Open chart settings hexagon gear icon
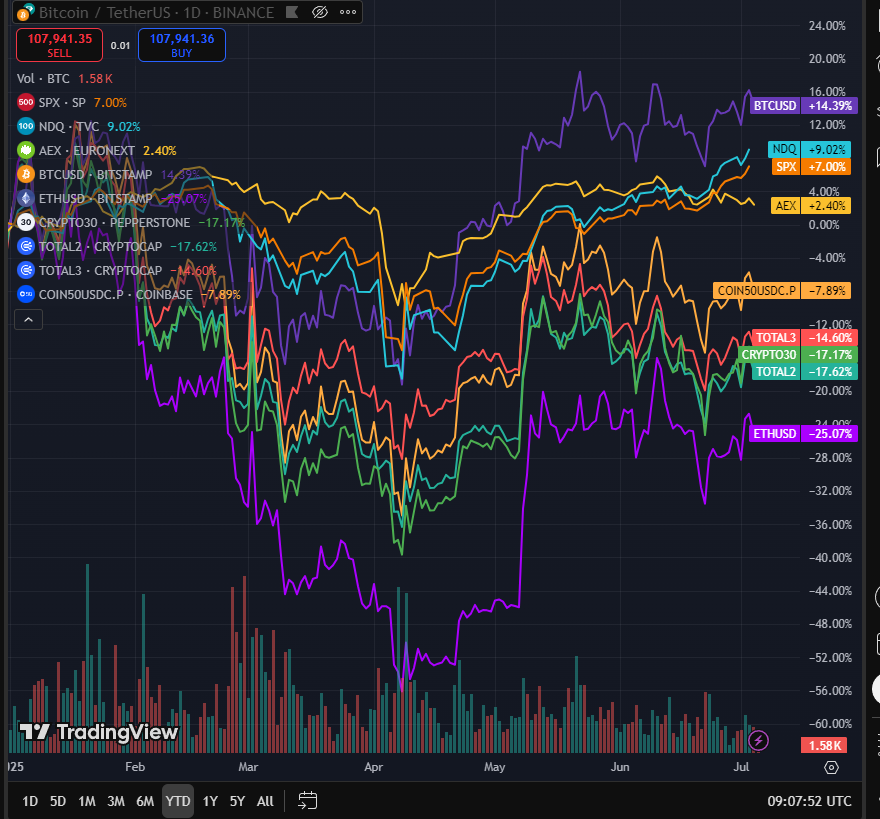Image resolution: width=880 pixels, height=819 pixels. (831, 767)
